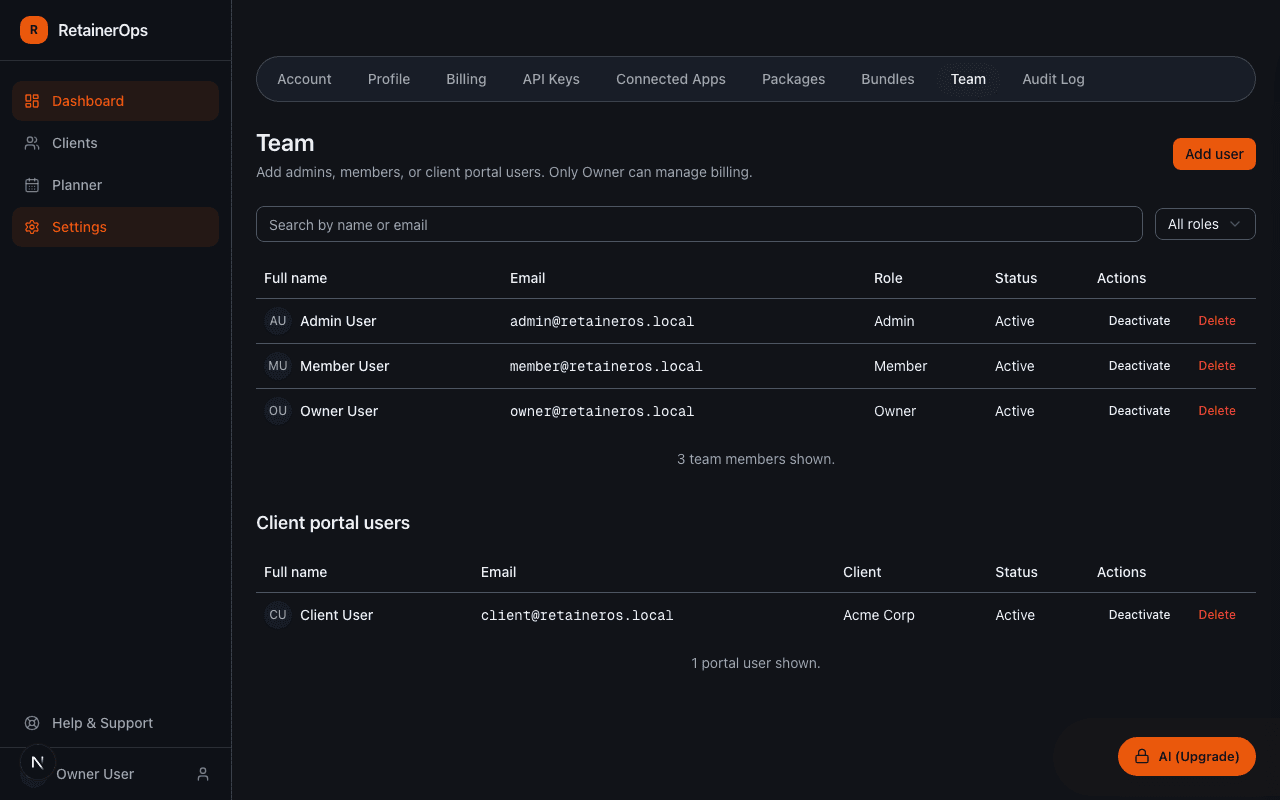
Task: Click the user profile icon beside Owner User
Action: [203, 774]
